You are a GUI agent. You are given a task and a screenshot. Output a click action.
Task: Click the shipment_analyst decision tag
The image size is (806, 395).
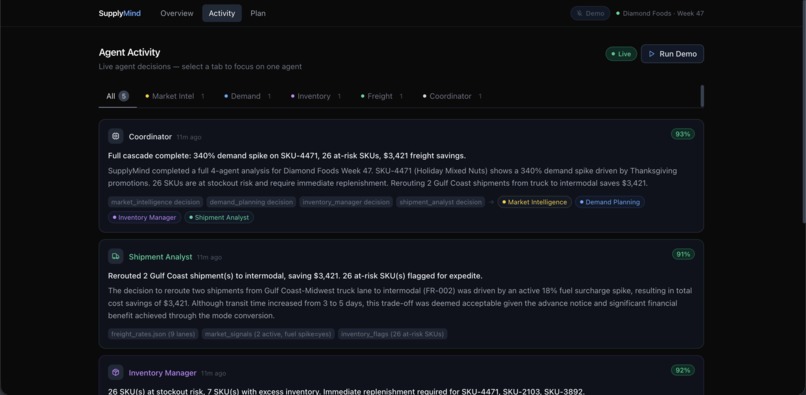[441, 202]
